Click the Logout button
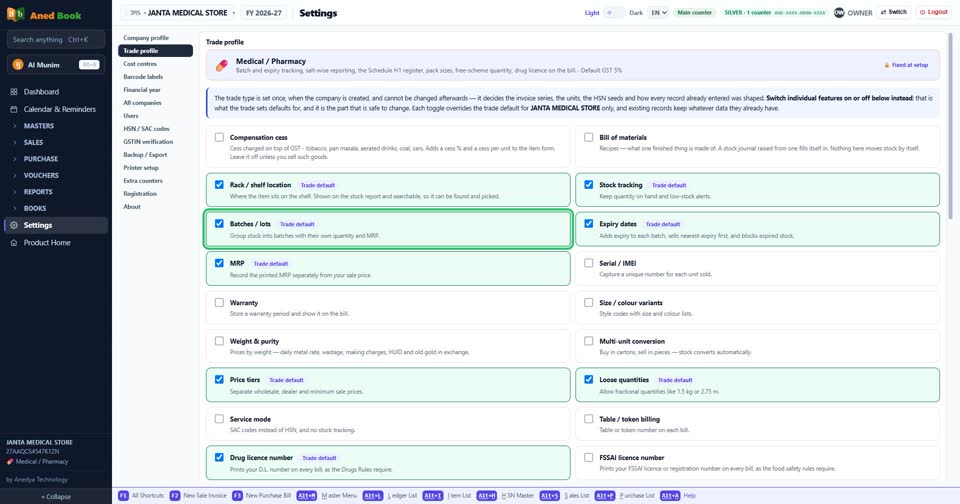This screenshot has height=504, width=960. 934,12
